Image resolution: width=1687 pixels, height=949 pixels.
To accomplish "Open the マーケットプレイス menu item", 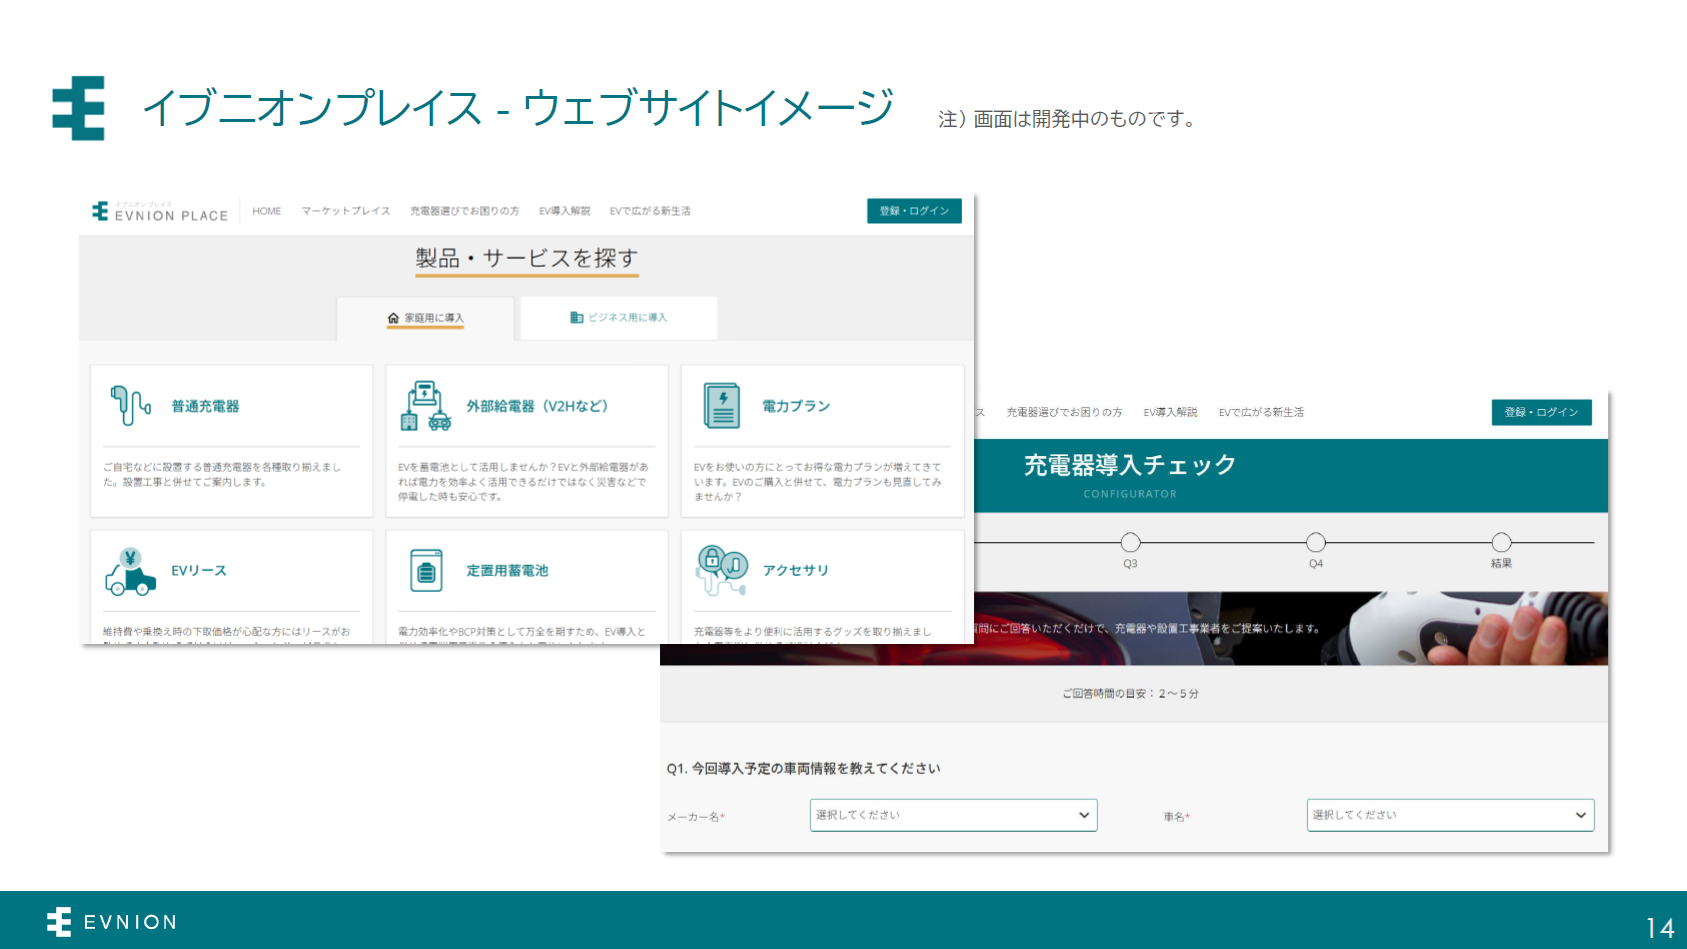I will tap(344, 211).
